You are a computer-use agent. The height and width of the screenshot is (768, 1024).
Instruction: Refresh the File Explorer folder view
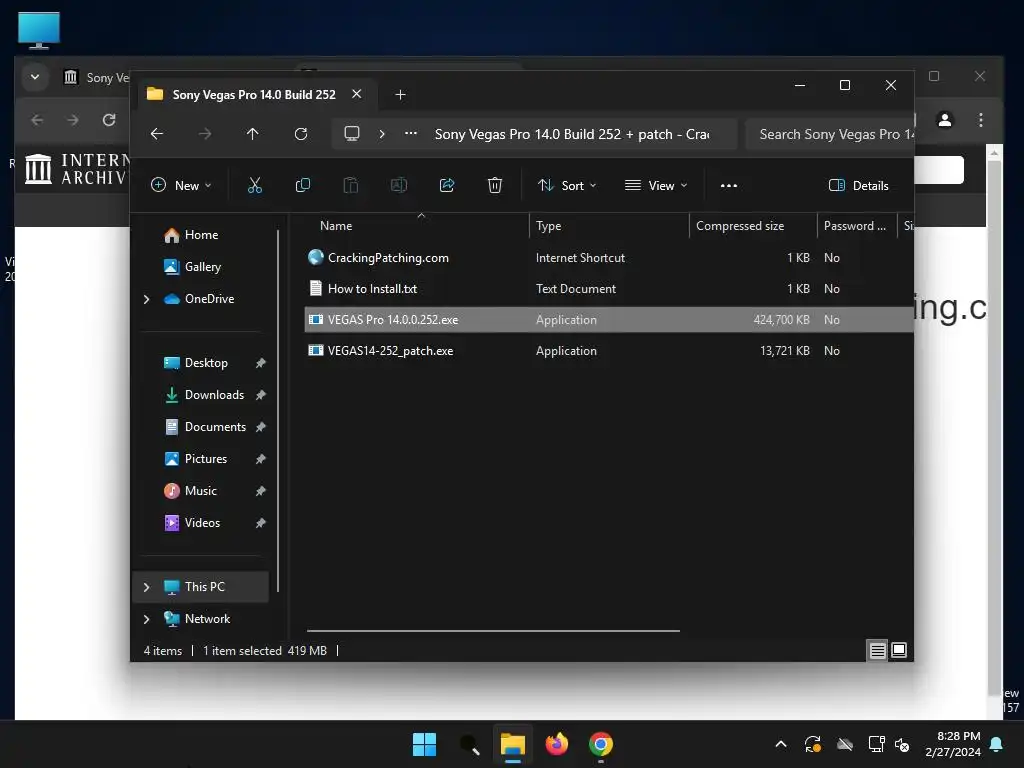(301, 134)
